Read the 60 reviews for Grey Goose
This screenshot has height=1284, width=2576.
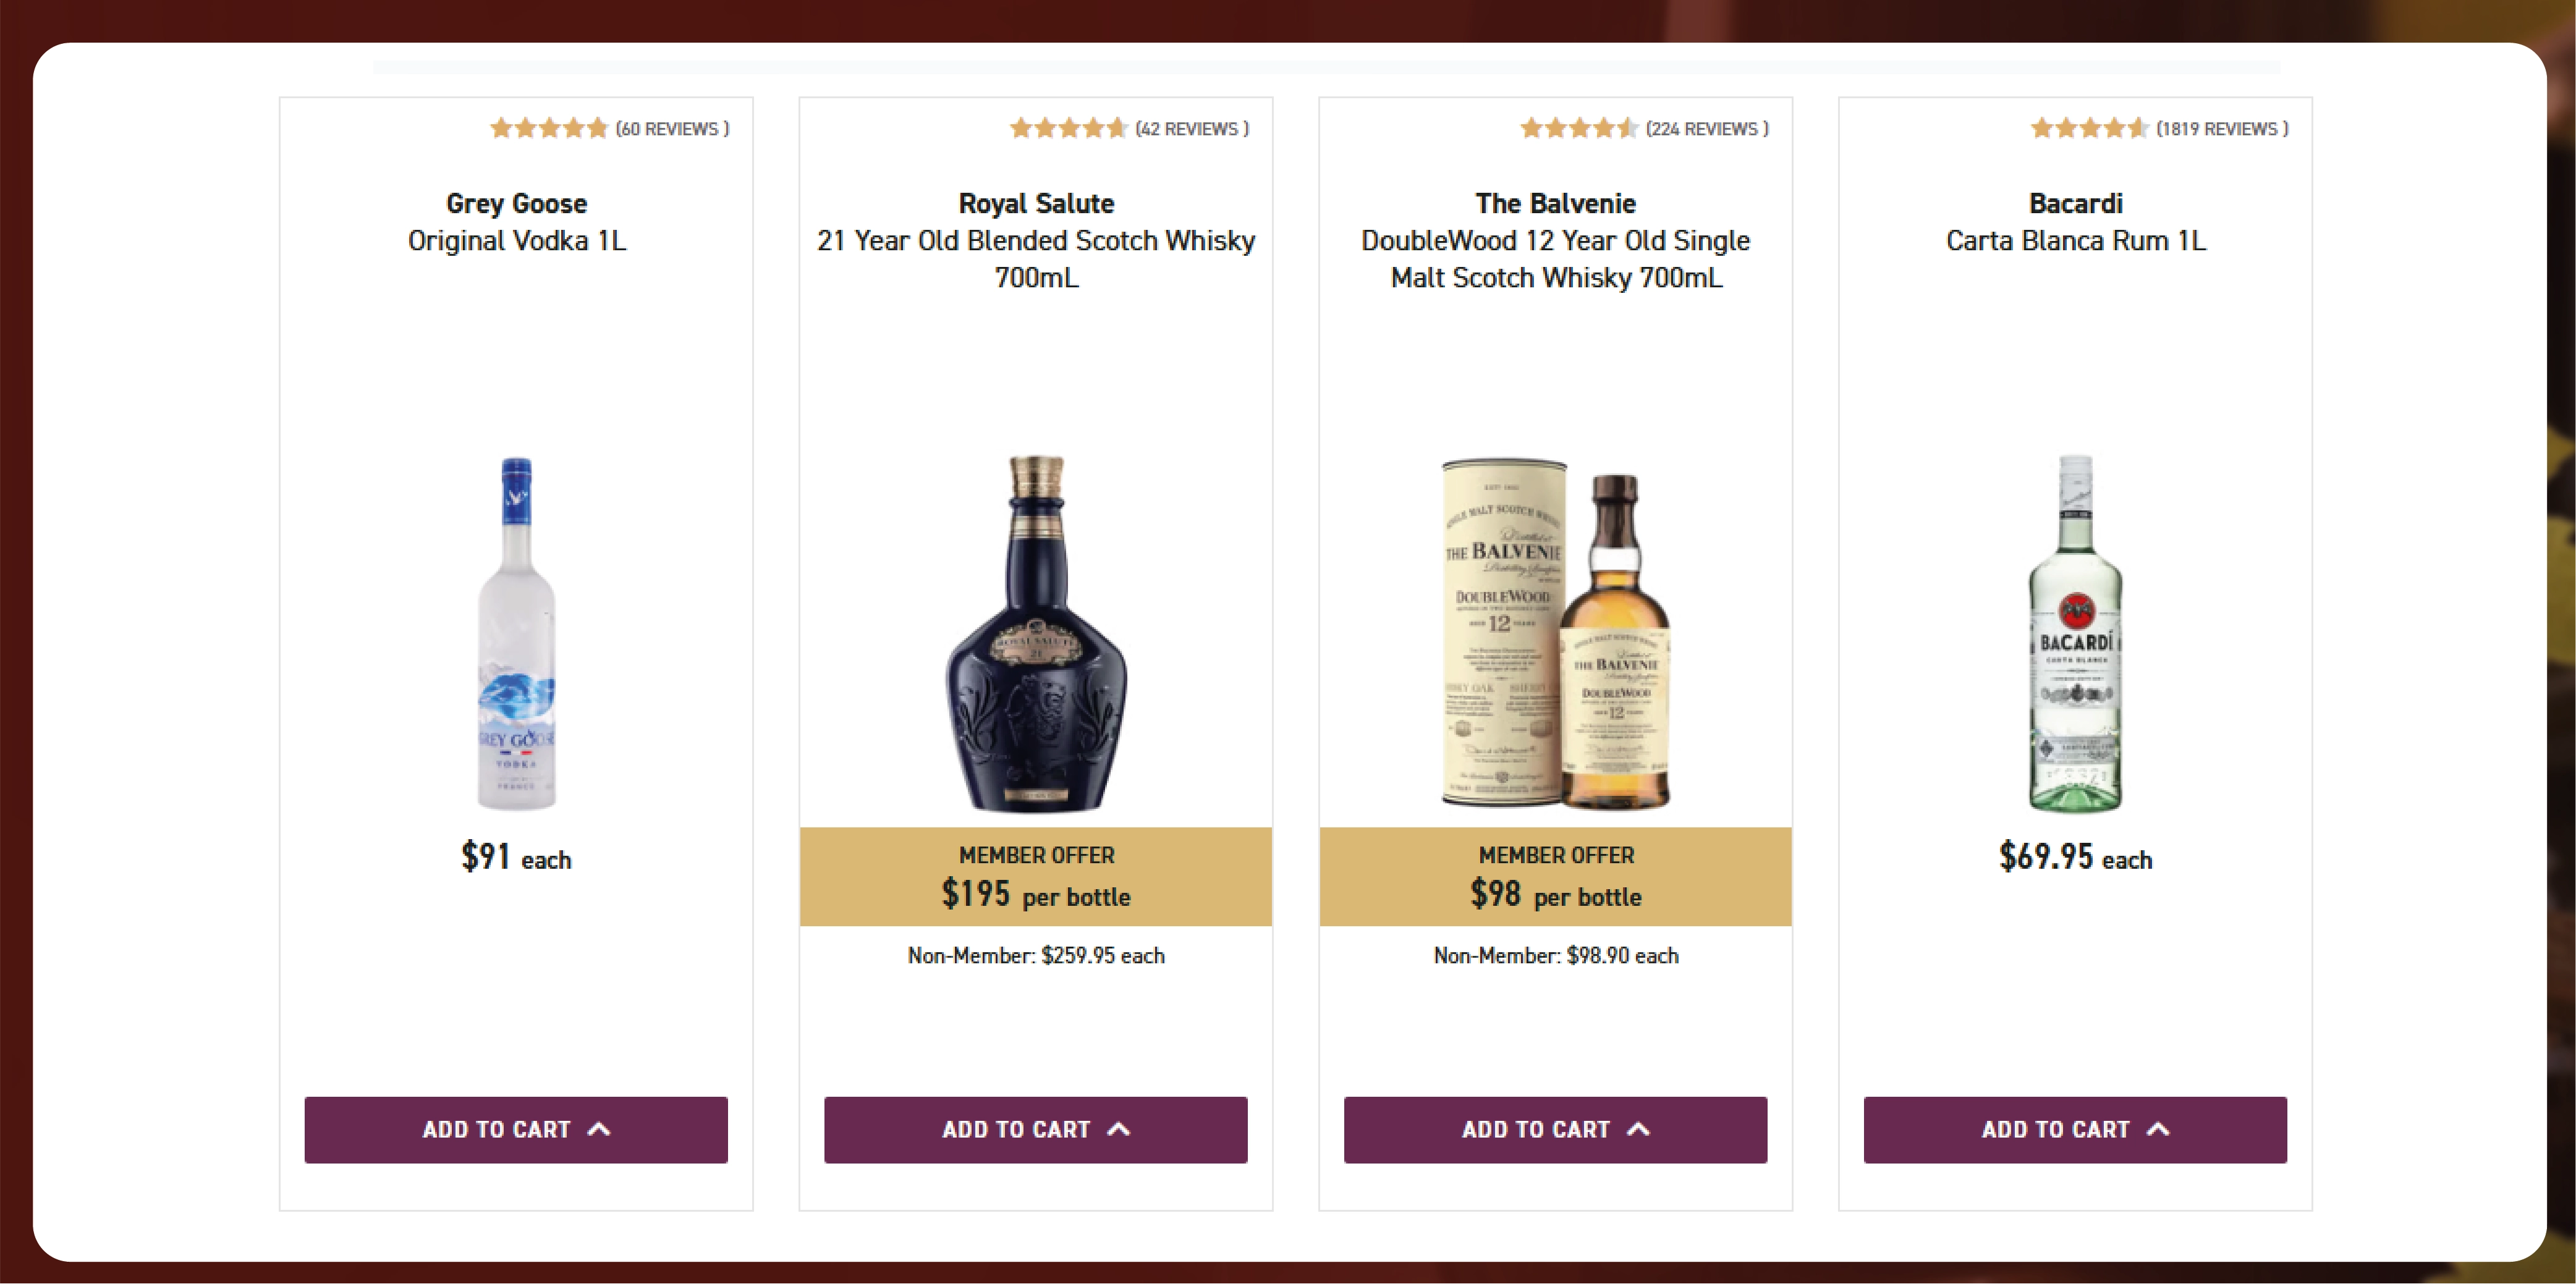pos(672,129)
